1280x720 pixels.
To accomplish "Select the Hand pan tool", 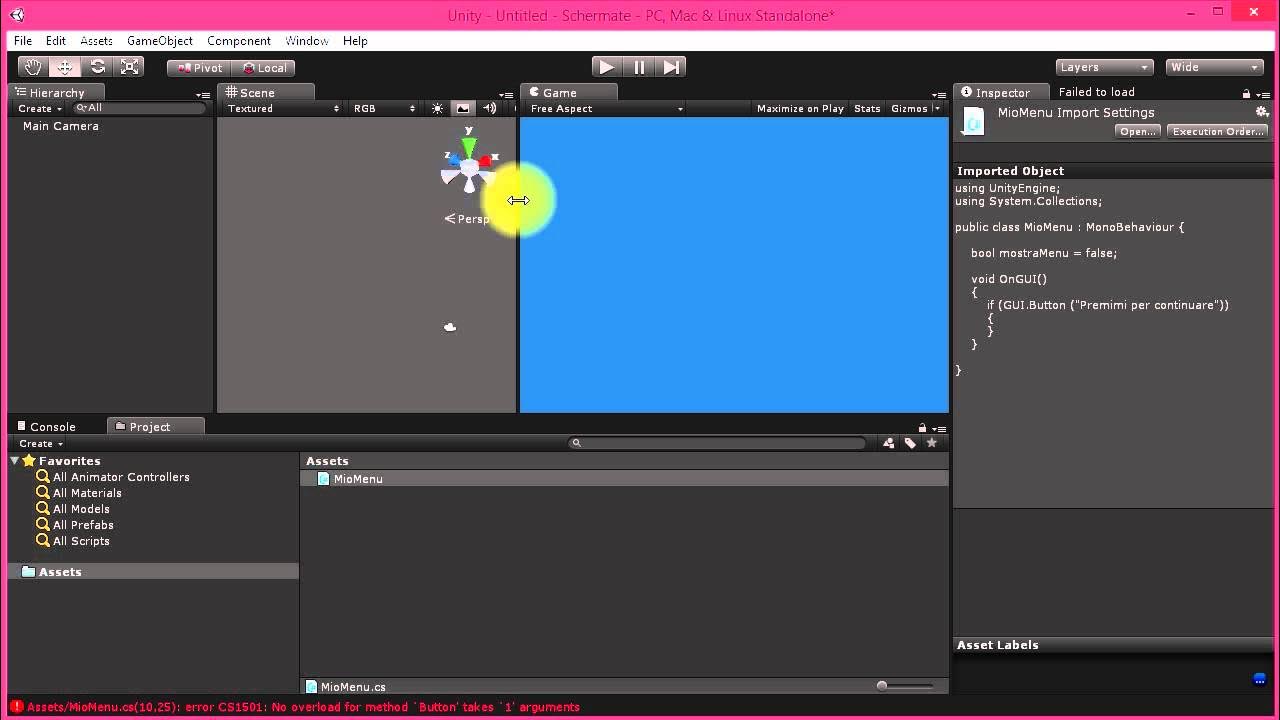I will pyautogui.click(x=32, y=66).
